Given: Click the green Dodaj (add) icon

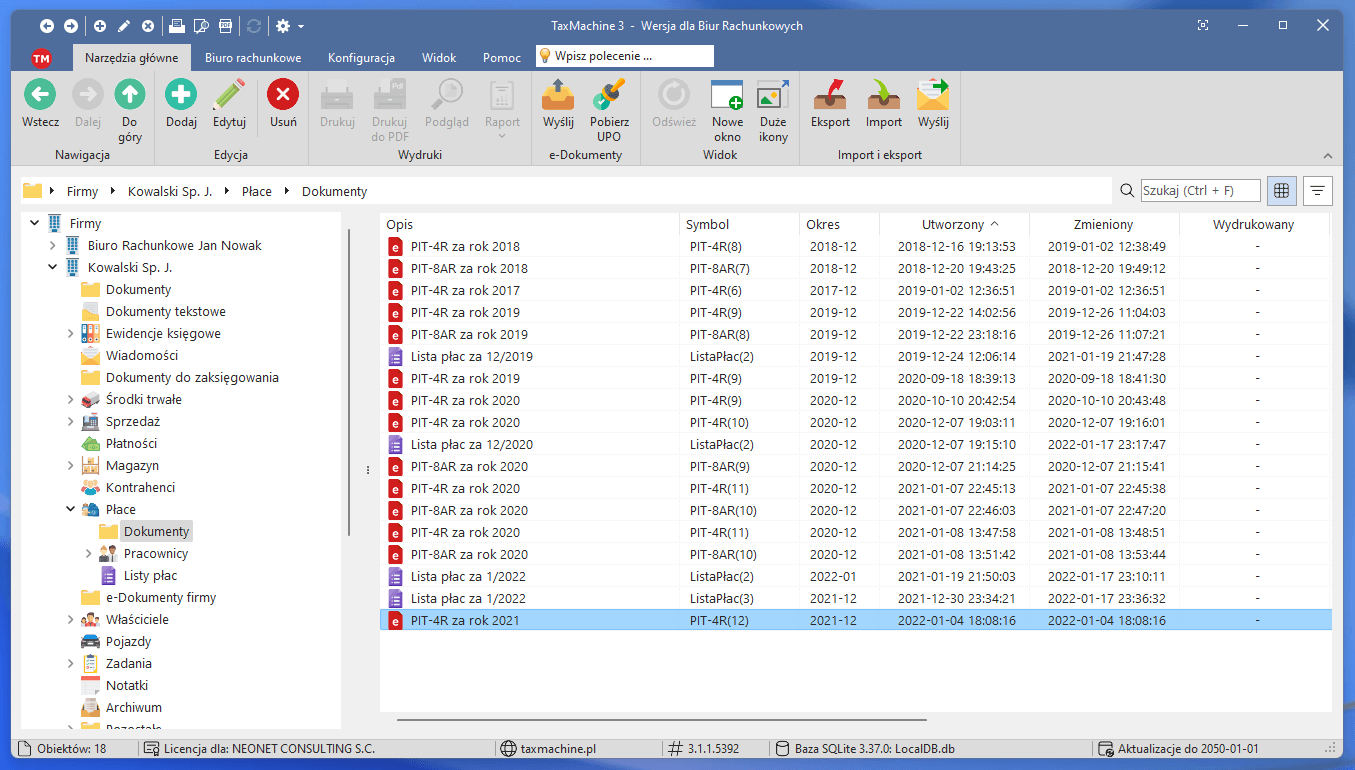Looking at the screenshot, I should 181,96.
